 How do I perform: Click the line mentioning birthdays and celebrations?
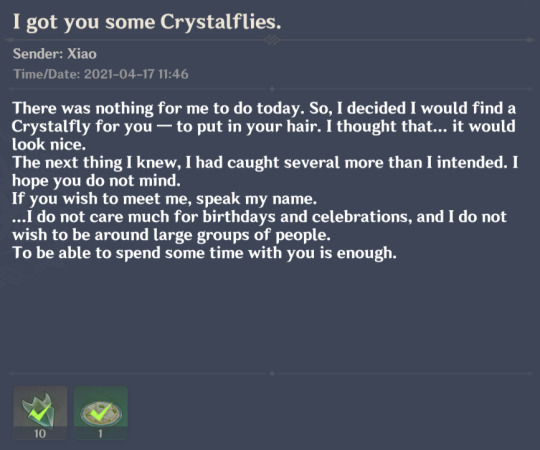[259, 217]
